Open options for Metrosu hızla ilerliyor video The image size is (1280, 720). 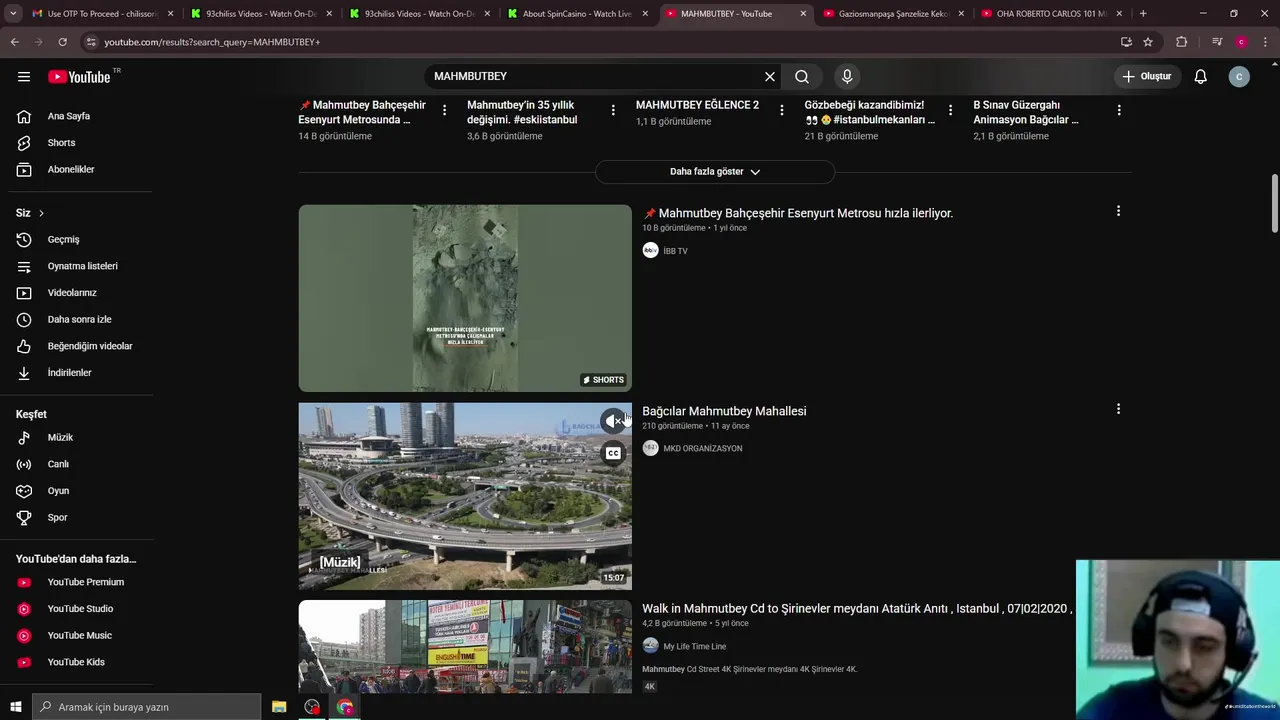click(1118, 211)
